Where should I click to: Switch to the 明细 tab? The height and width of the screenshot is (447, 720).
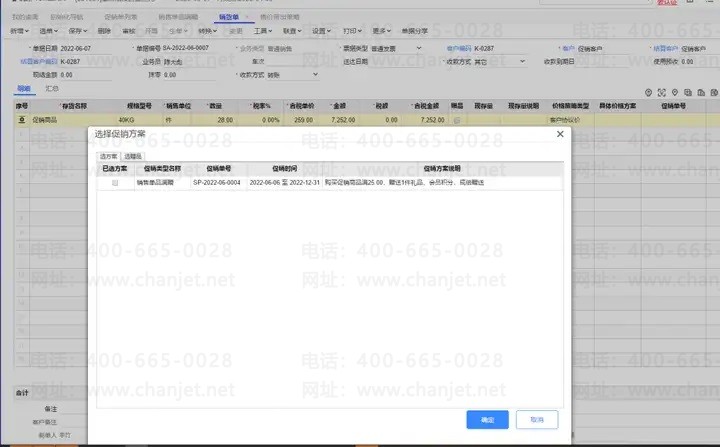(x=24, y=89)
